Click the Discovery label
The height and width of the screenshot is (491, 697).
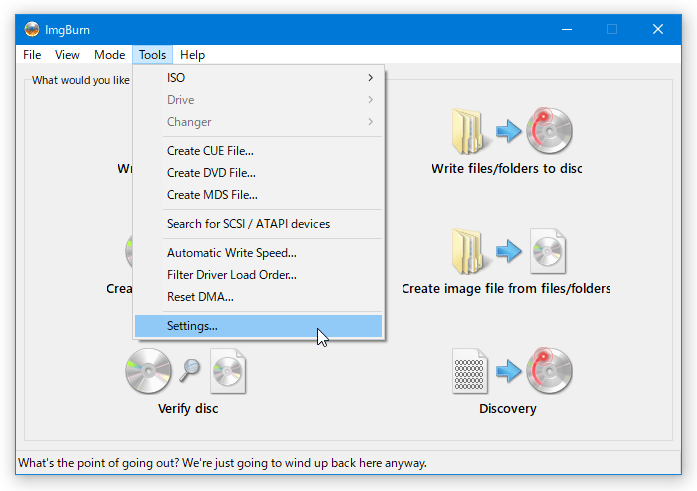click(508, 409)
